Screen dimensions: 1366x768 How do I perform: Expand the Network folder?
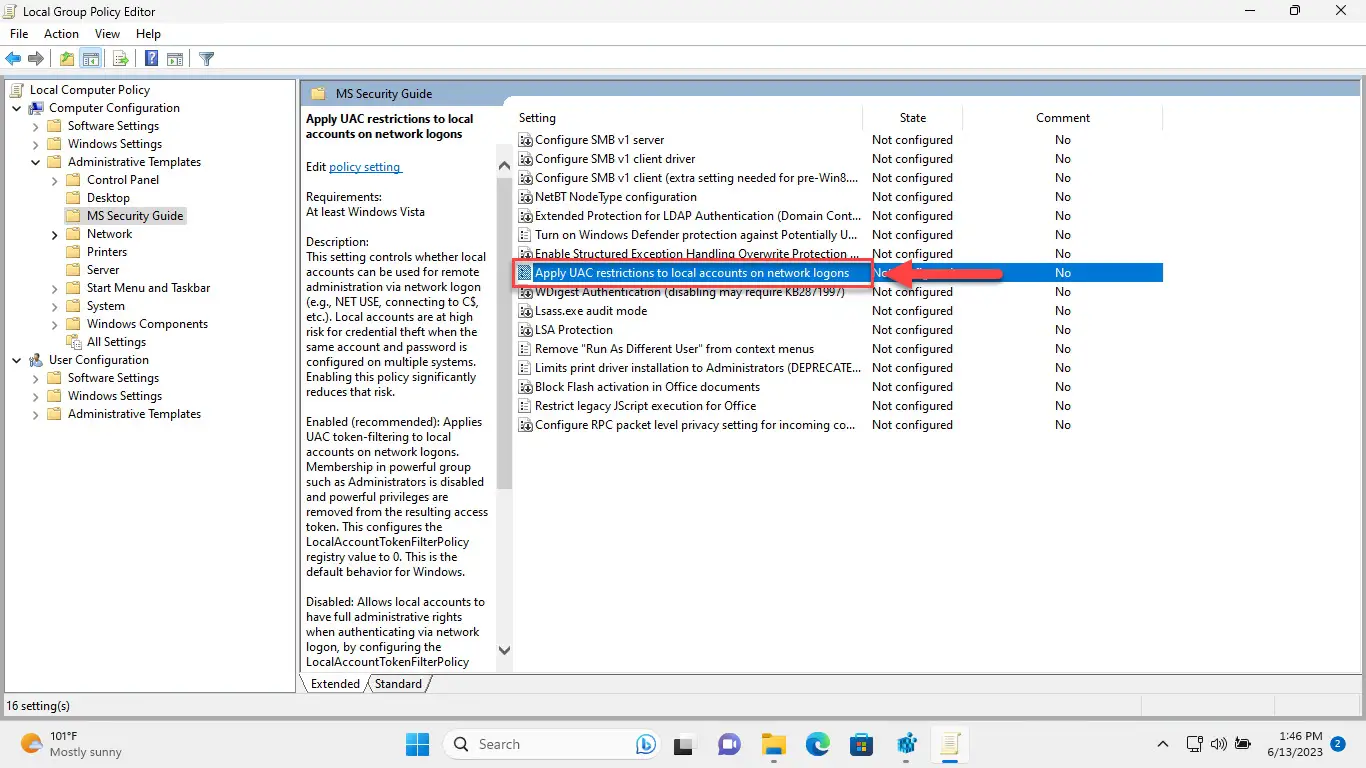[55, 234]
